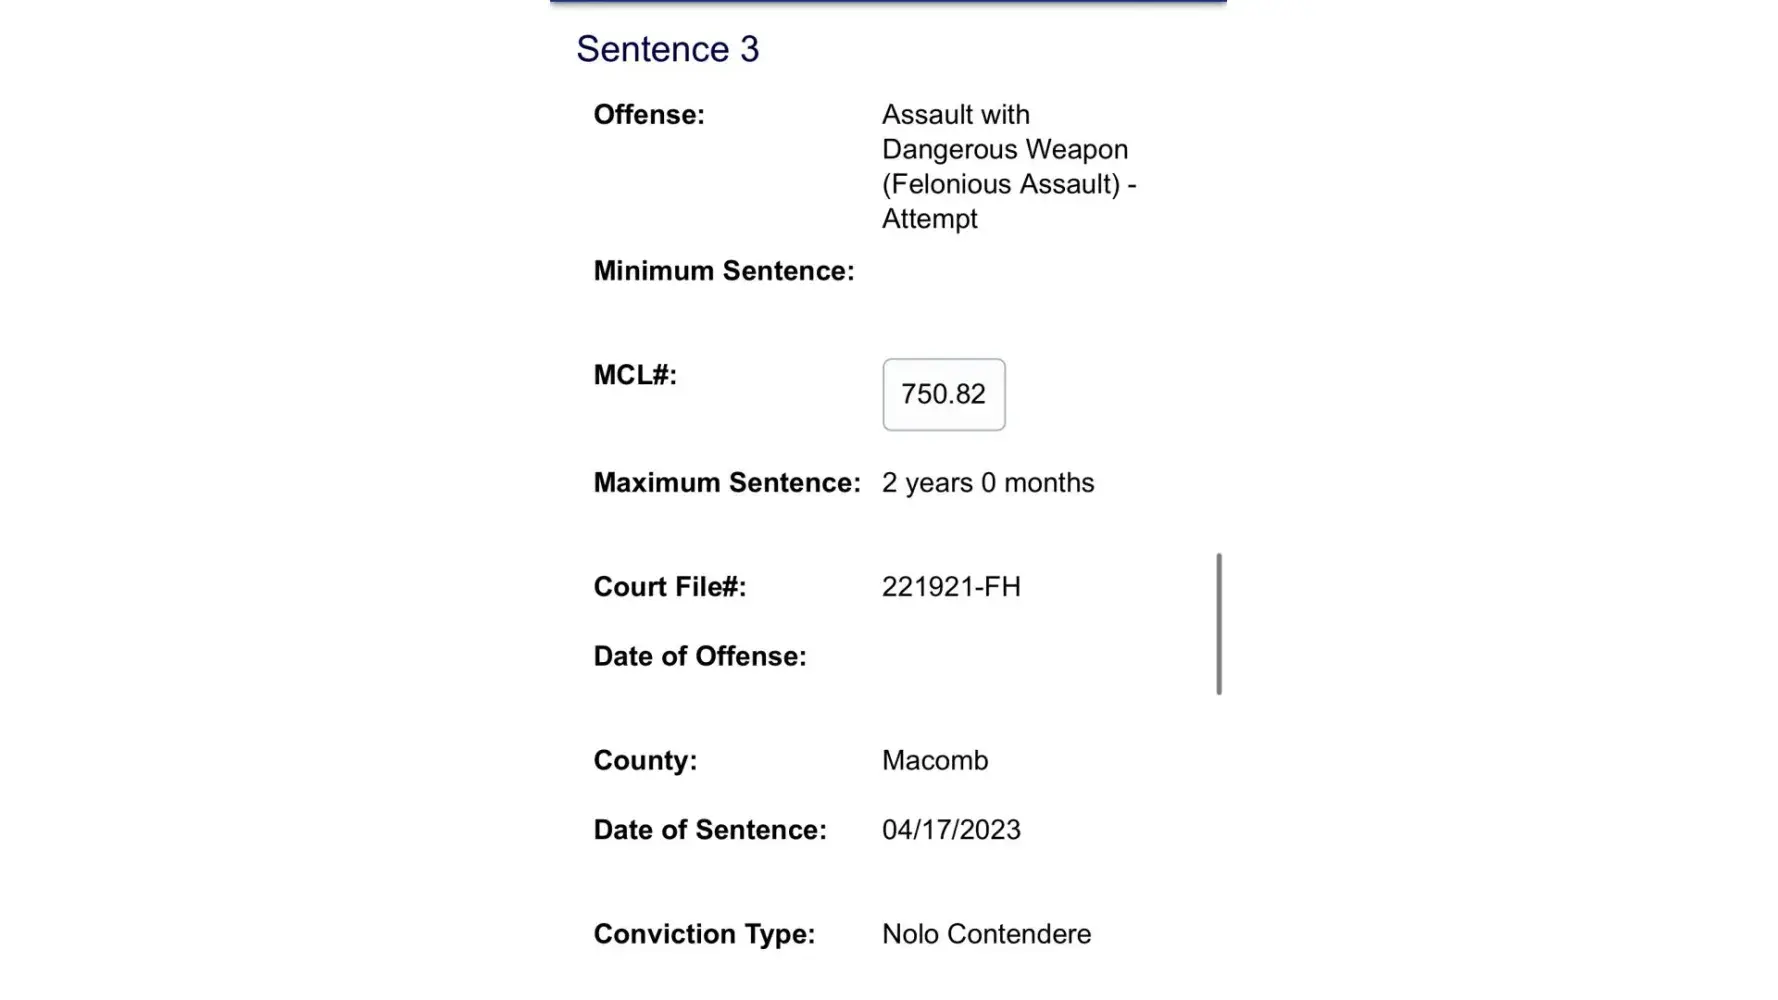Click the Nolo Contendere value

click(986, 934)
